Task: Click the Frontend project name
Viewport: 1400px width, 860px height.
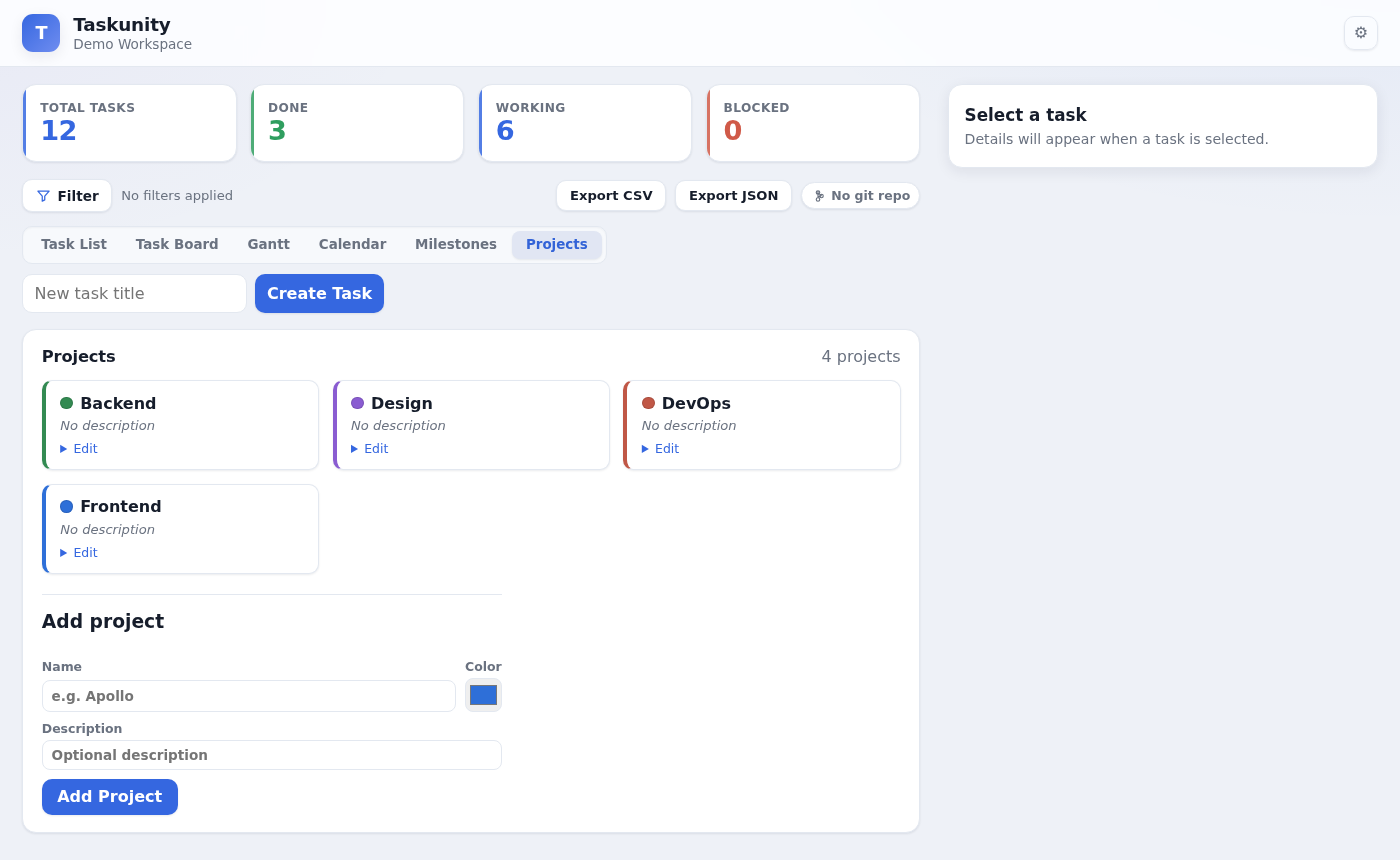Action: coord(121,507)
